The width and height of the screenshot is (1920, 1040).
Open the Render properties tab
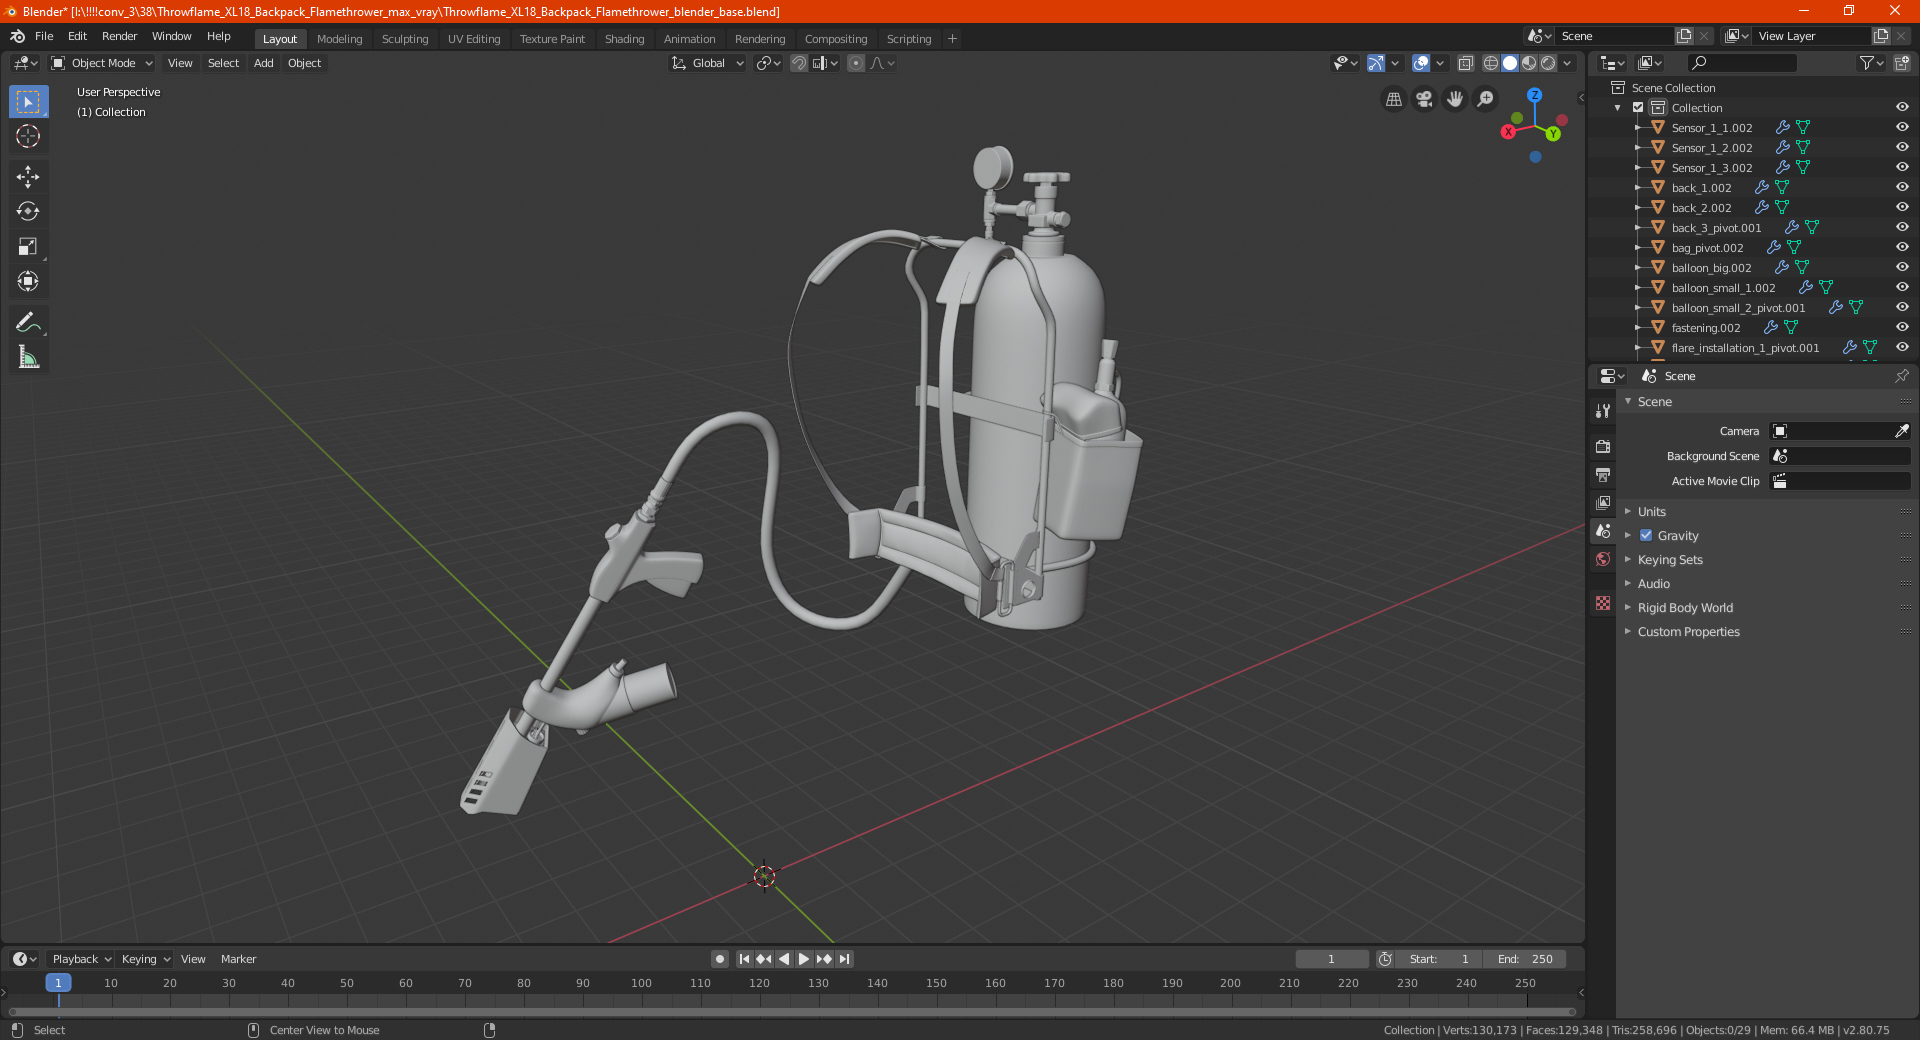point(1603,446)
